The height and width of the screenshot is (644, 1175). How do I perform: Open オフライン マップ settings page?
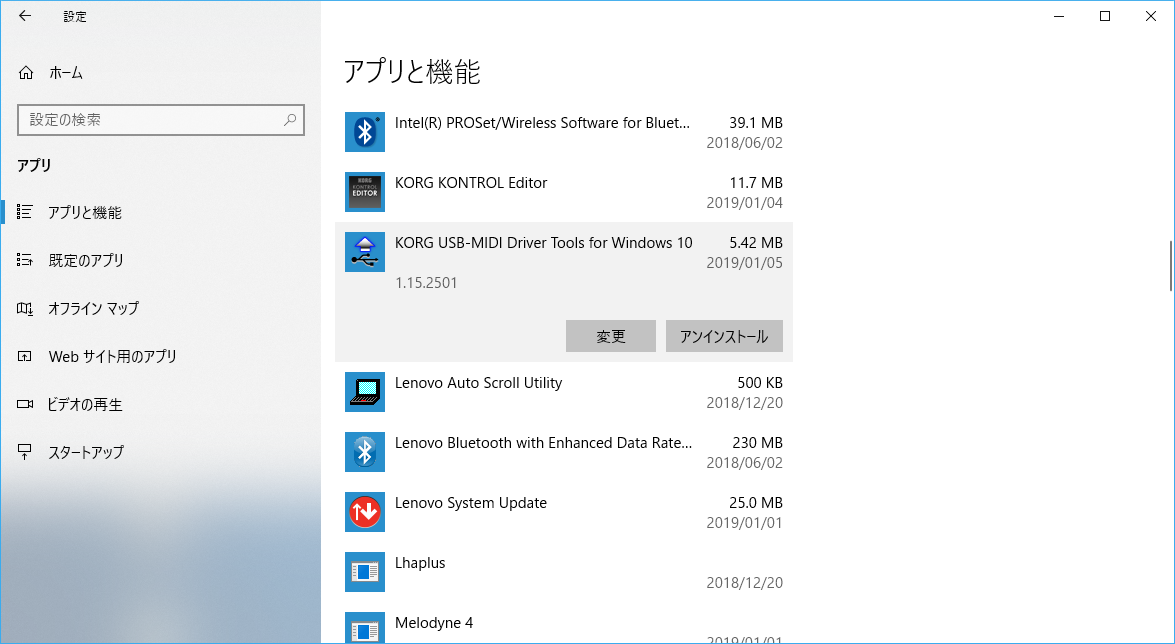tap(160, 308)
